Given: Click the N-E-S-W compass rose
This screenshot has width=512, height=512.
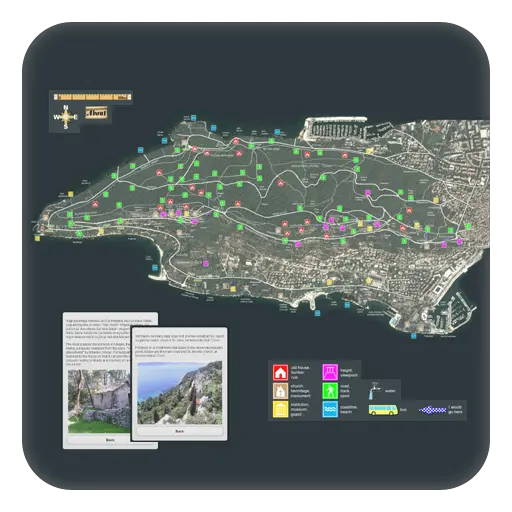Looking at the screenshot, I should pyautogui.click(x=66, y=117).
